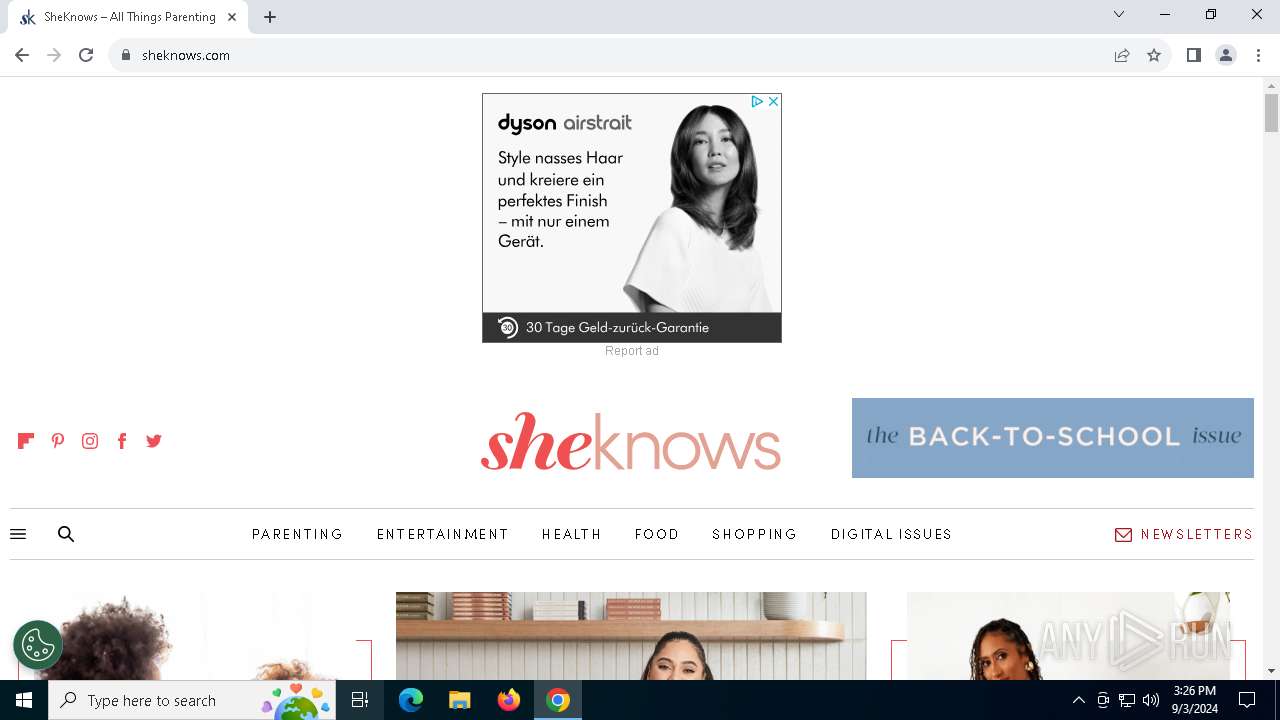
Task: Open AdChoices info on Dyson ad
Action: (x=757, y=102)
